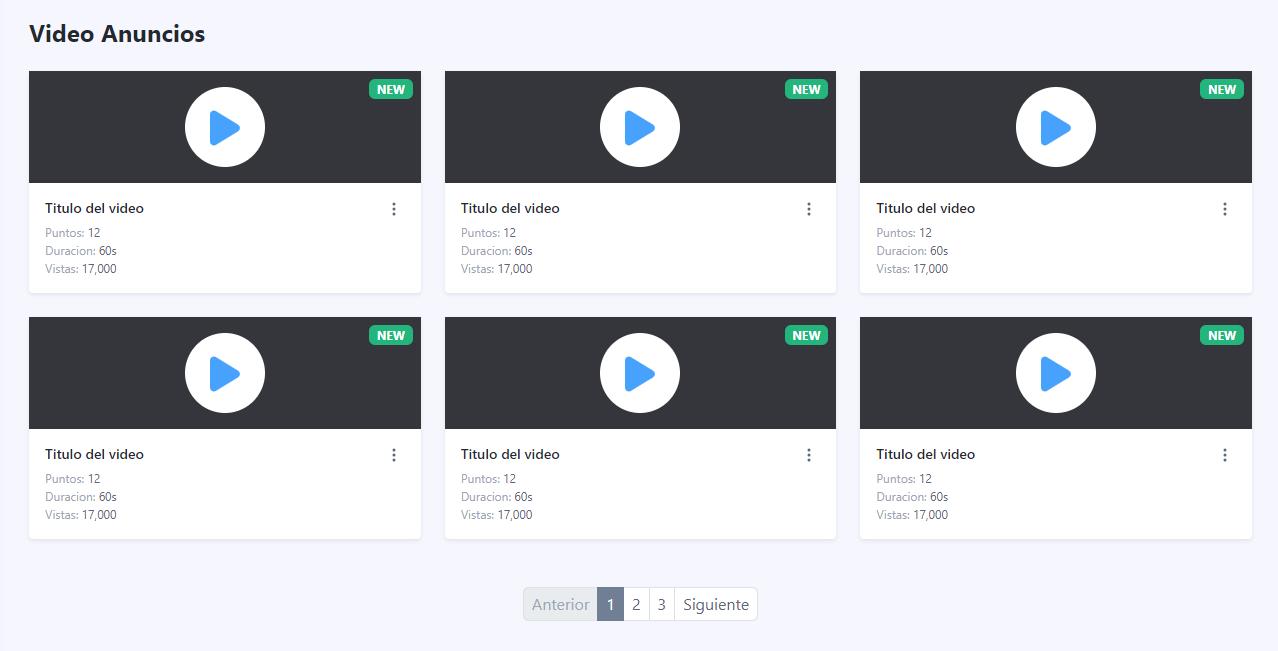1278x651 pixels.
Task: Click the Siguiente button
Action: [x=715, y=604]
